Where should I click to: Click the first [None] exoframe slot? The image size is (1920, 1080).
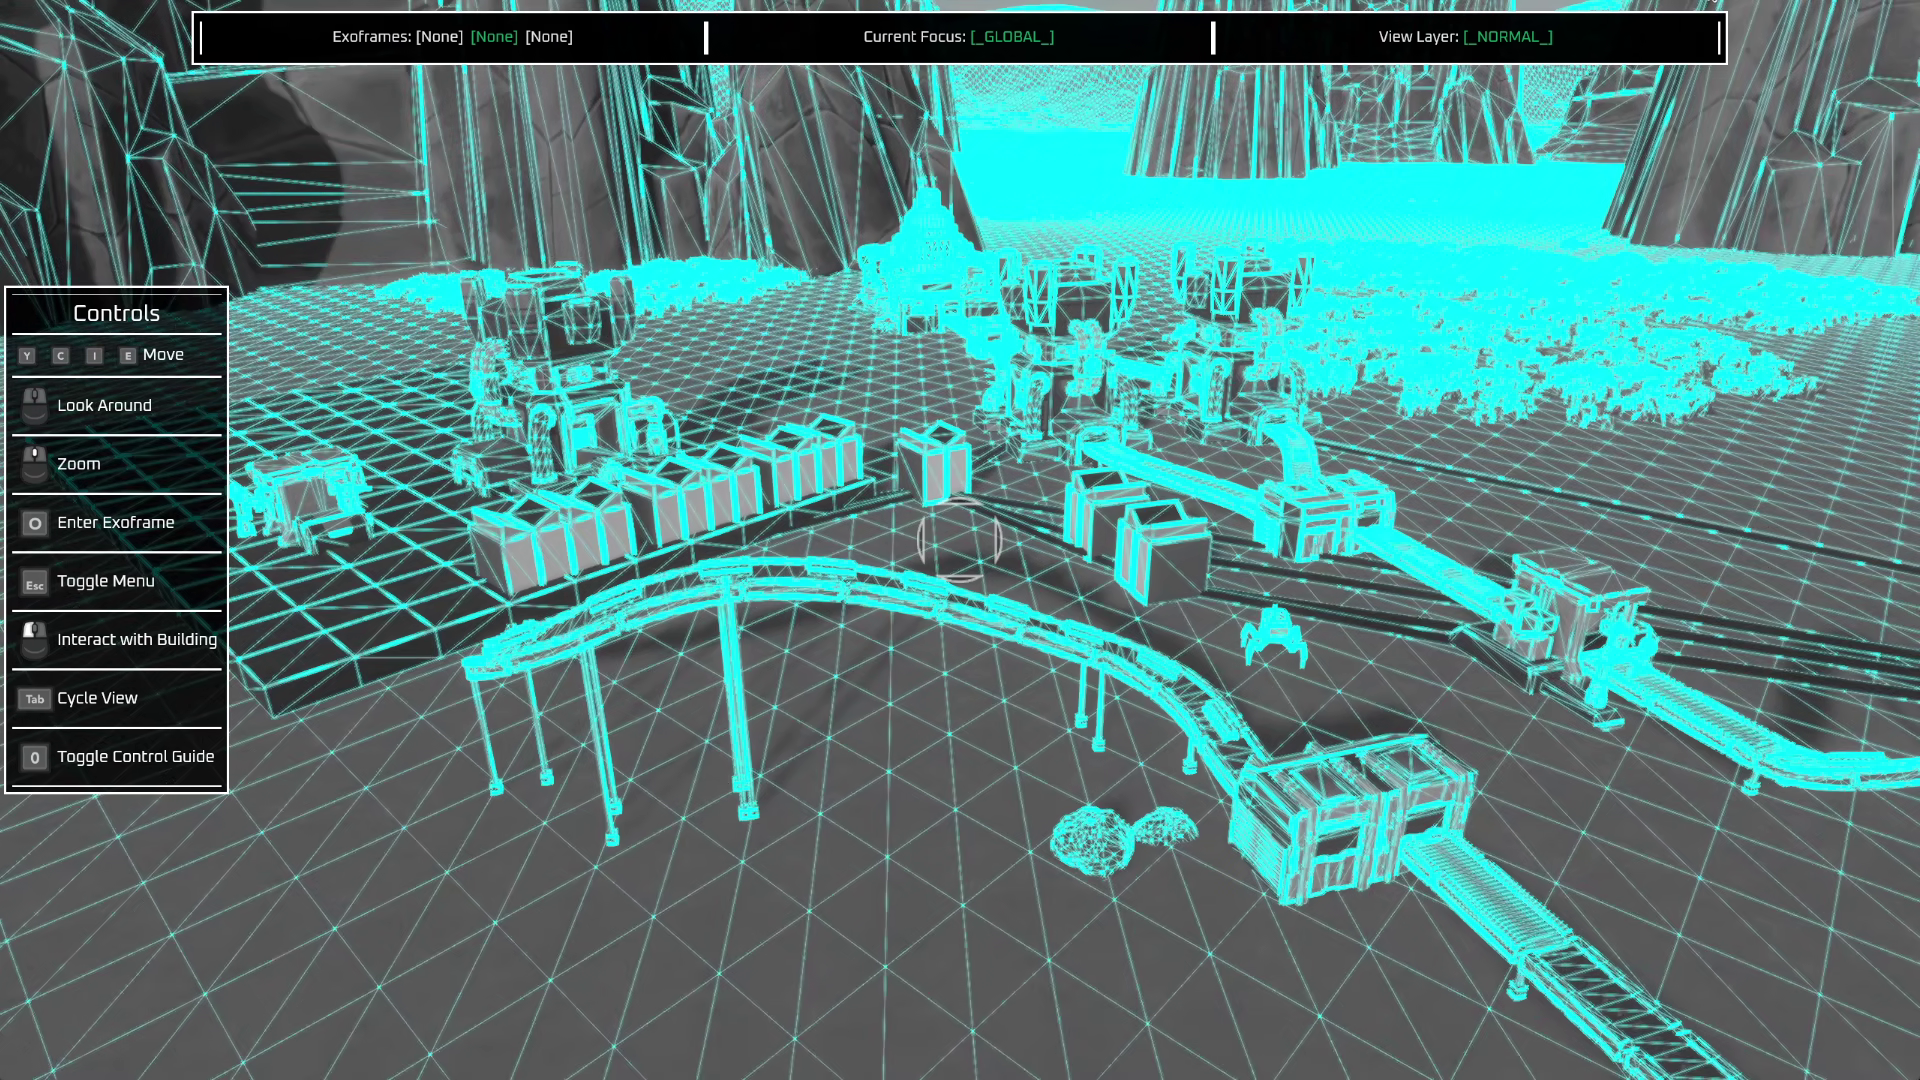439,37
